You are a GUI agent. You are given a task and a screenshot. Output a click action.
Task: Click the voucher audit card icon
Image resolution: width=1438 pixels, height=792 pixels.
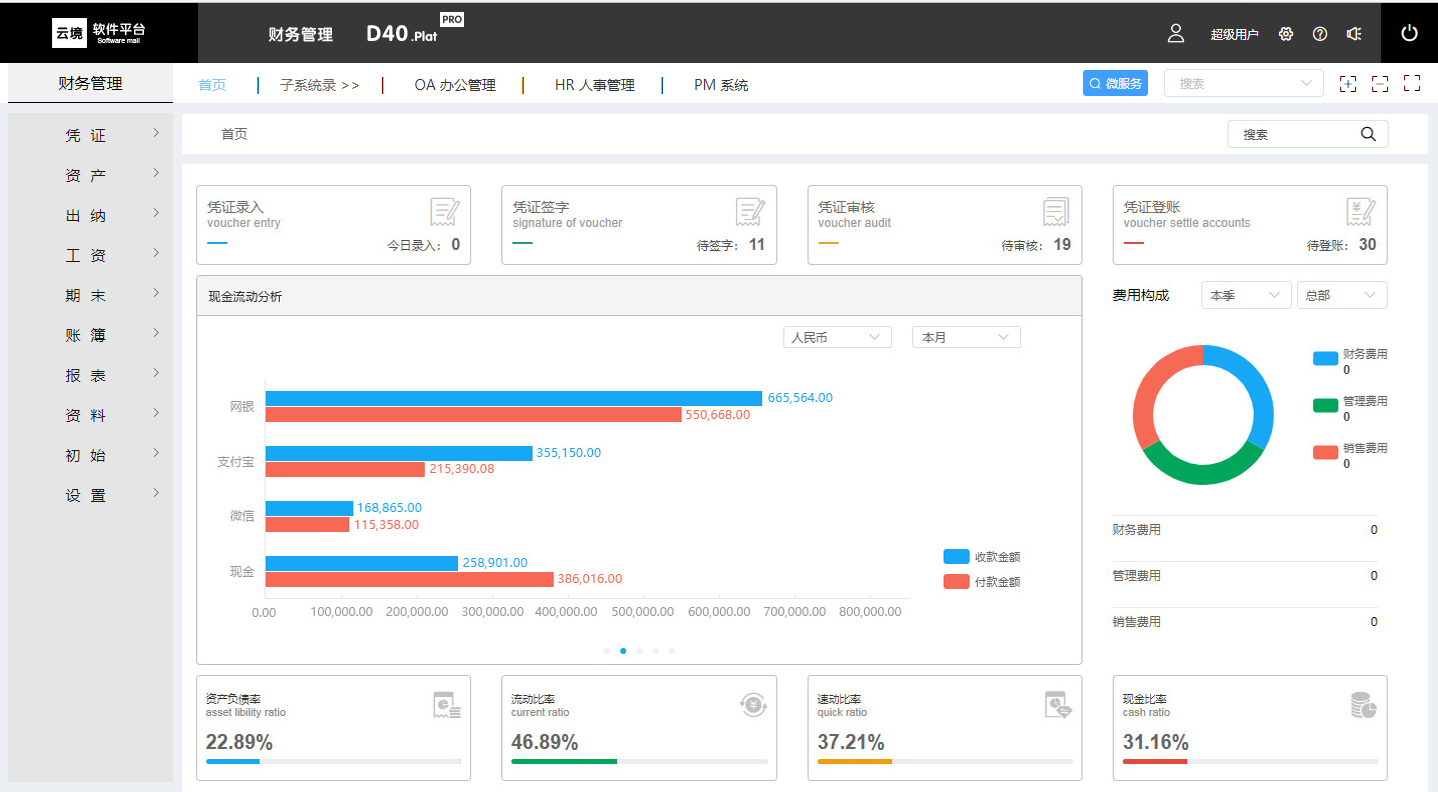pyautogui.click(x=1055, y=212)
